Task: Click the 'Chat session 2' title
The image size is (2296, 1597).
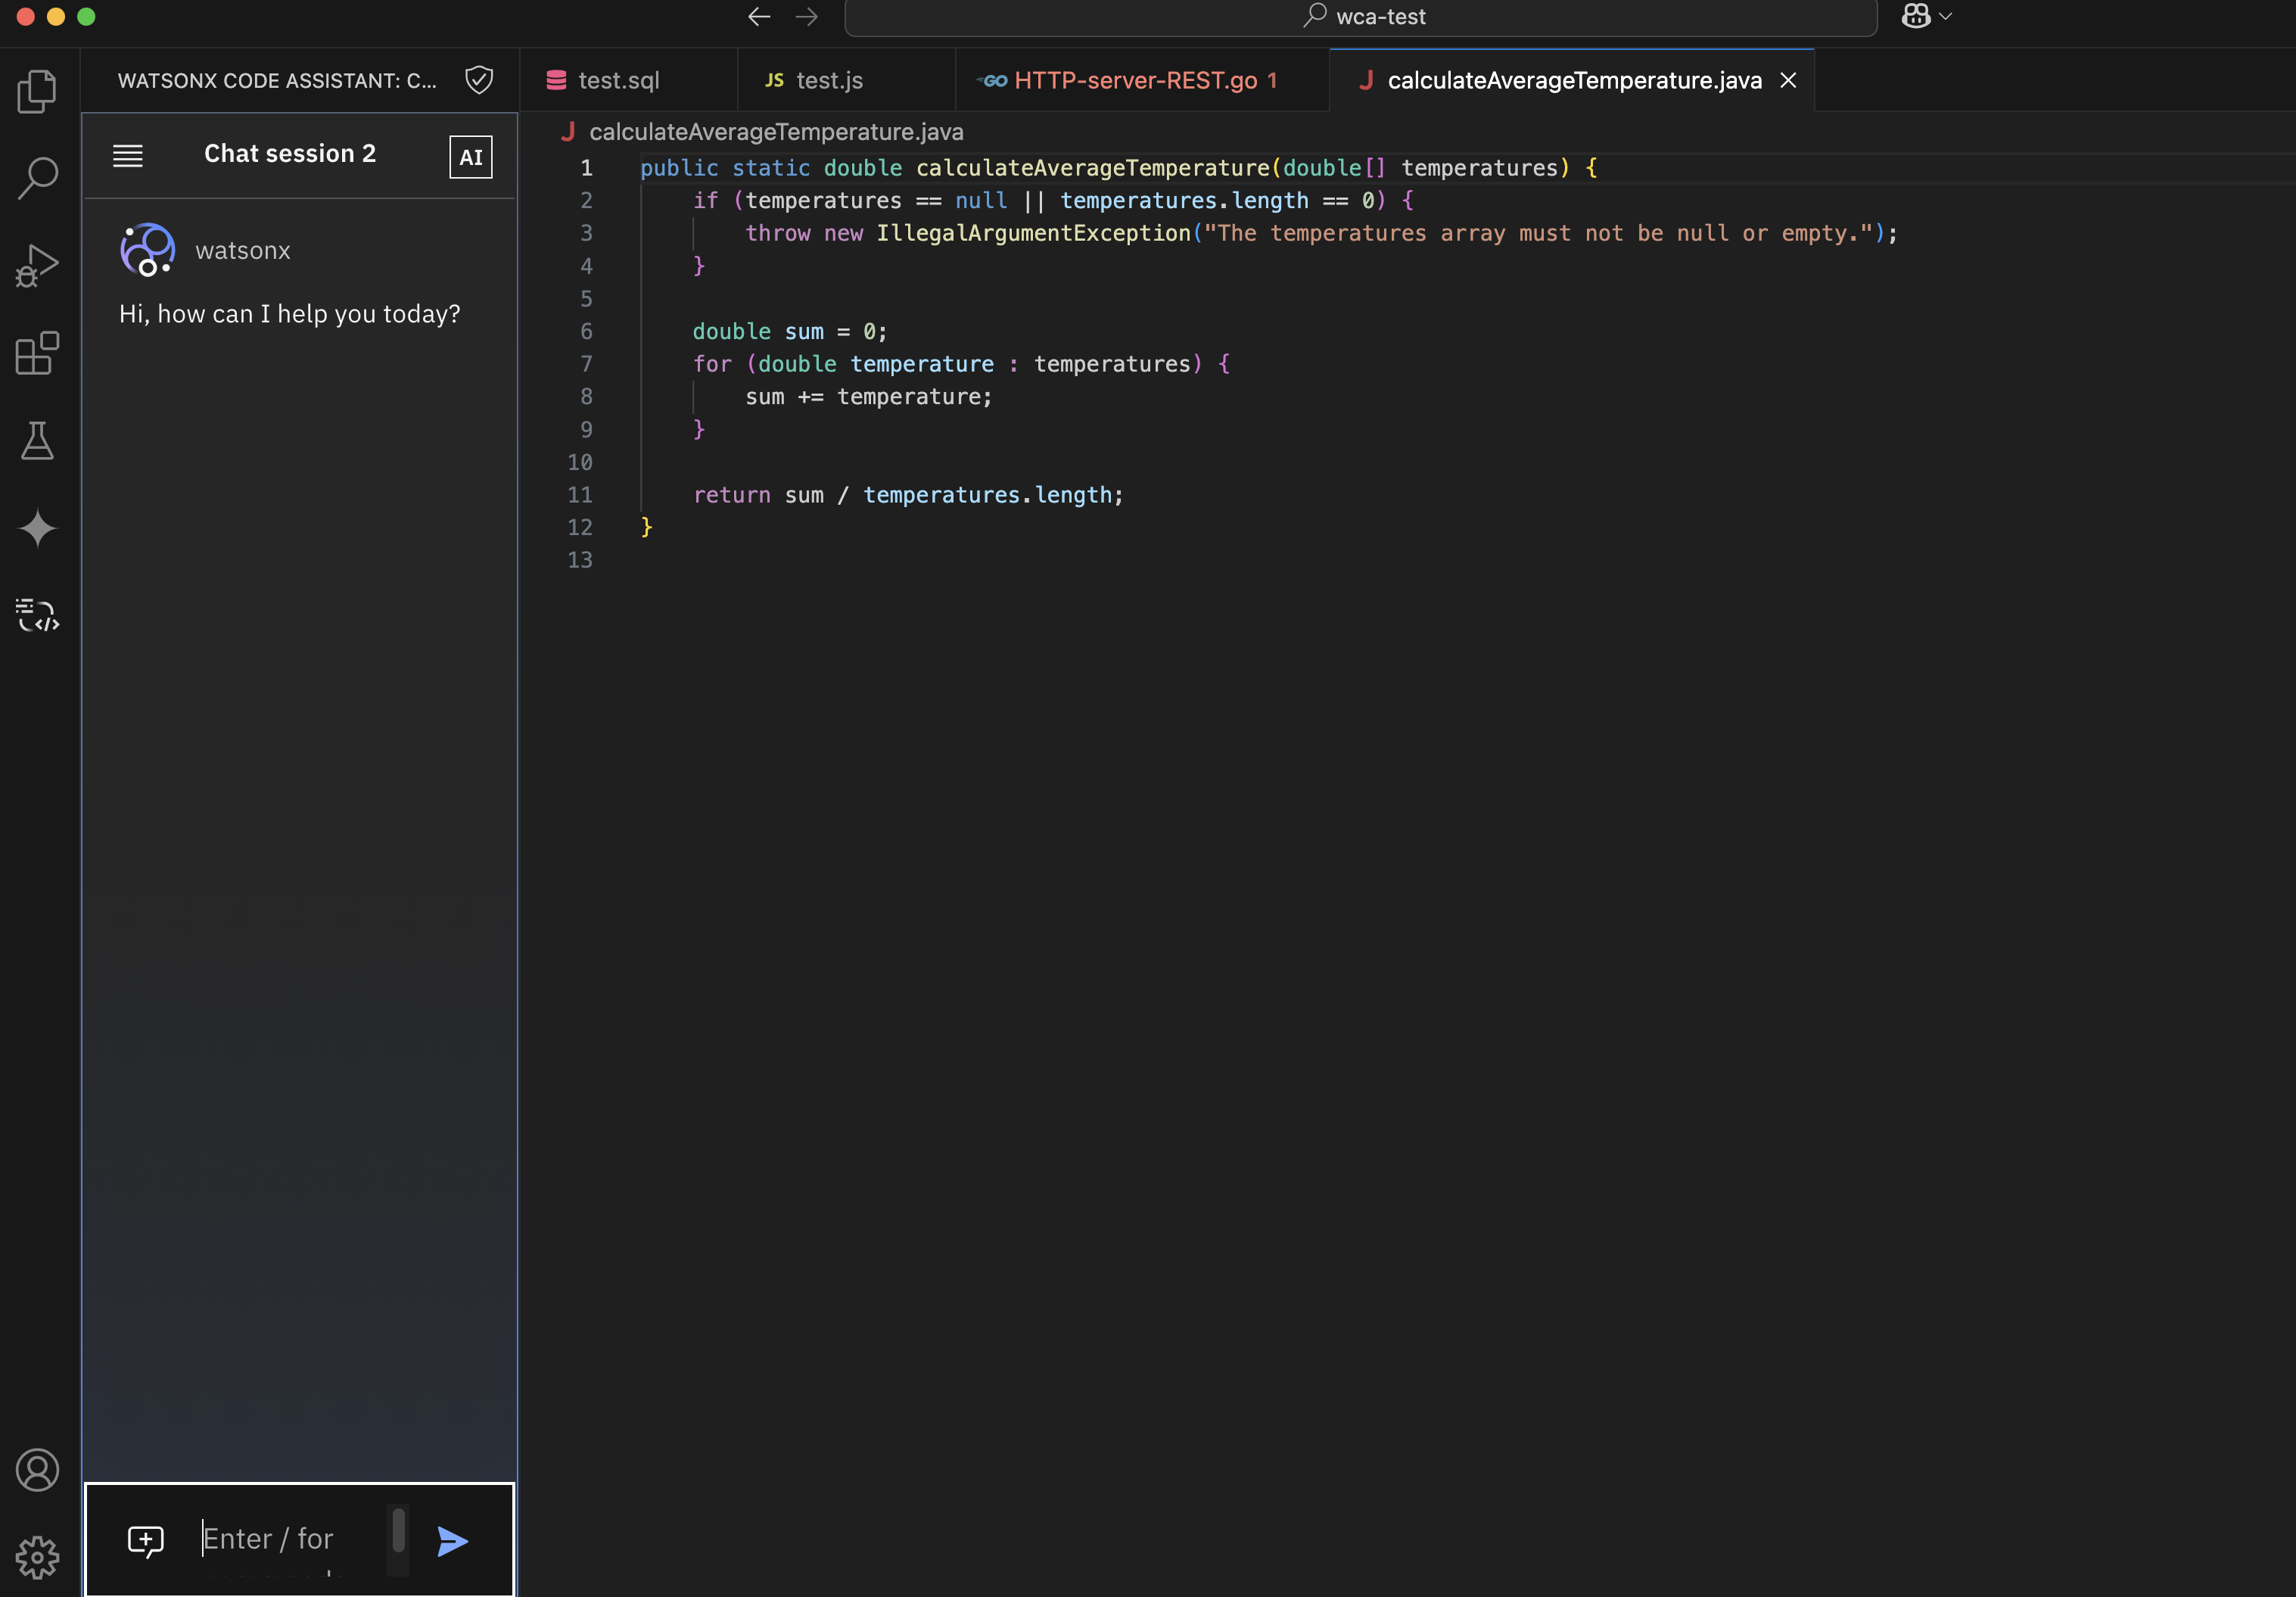Action: pyautogui.click(x=290, y=153)
